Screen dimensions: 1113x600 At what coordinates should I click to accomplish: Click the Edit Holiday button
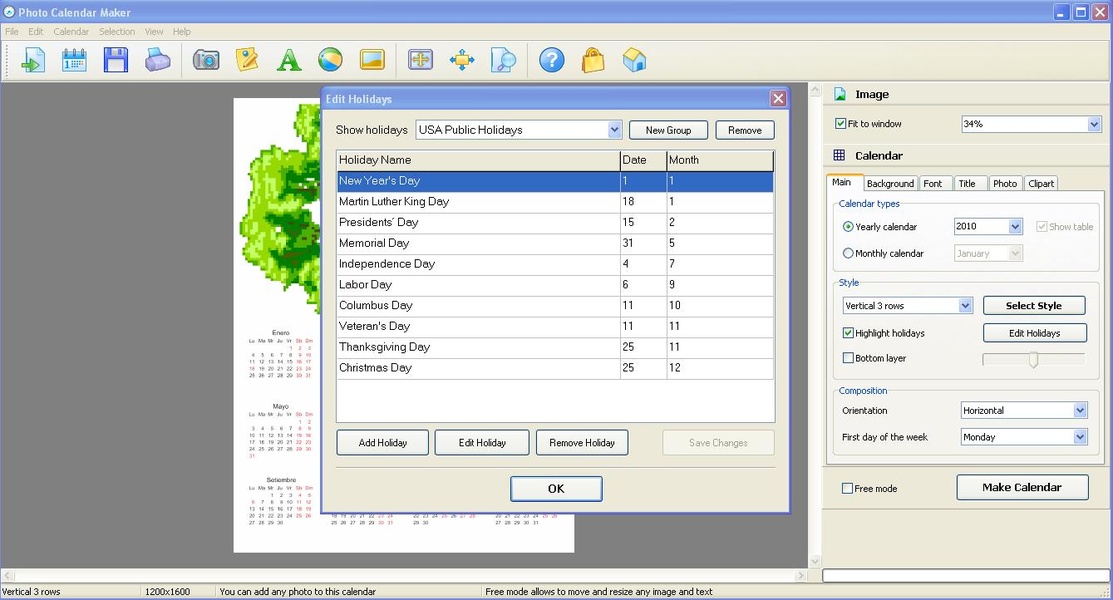click(x=482, y=442)
